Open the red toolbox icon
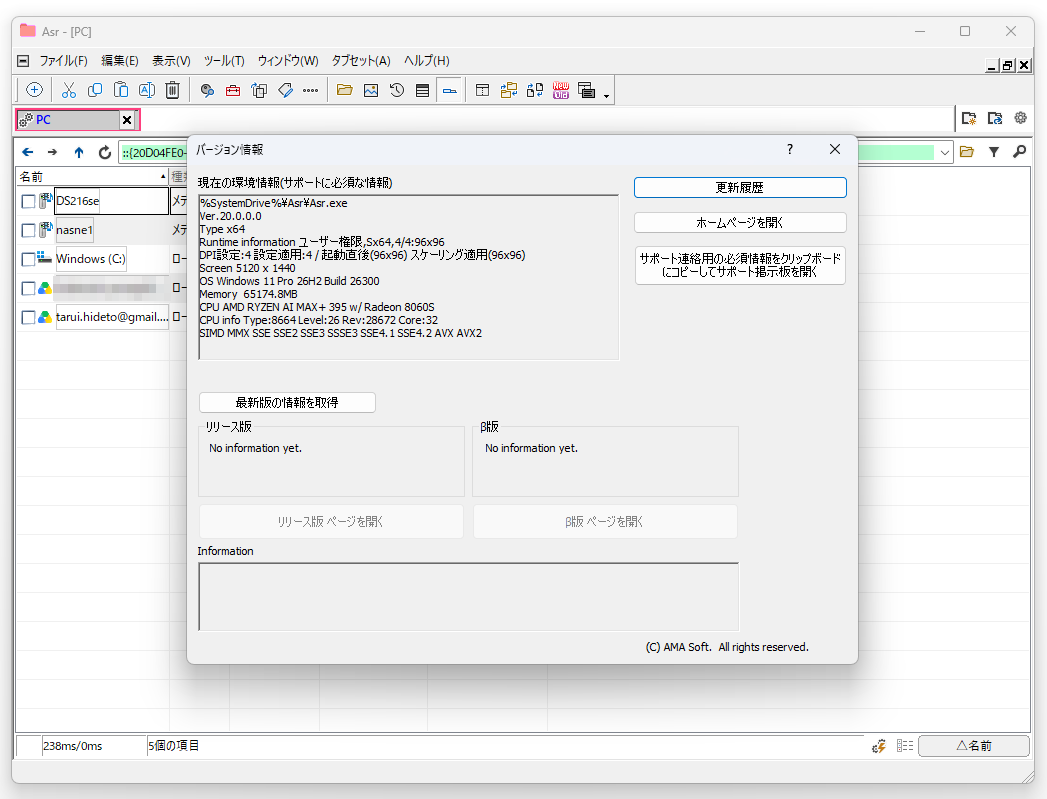Image resolution: width=1047 pixels, height=799 pixels. click(233, 90)
